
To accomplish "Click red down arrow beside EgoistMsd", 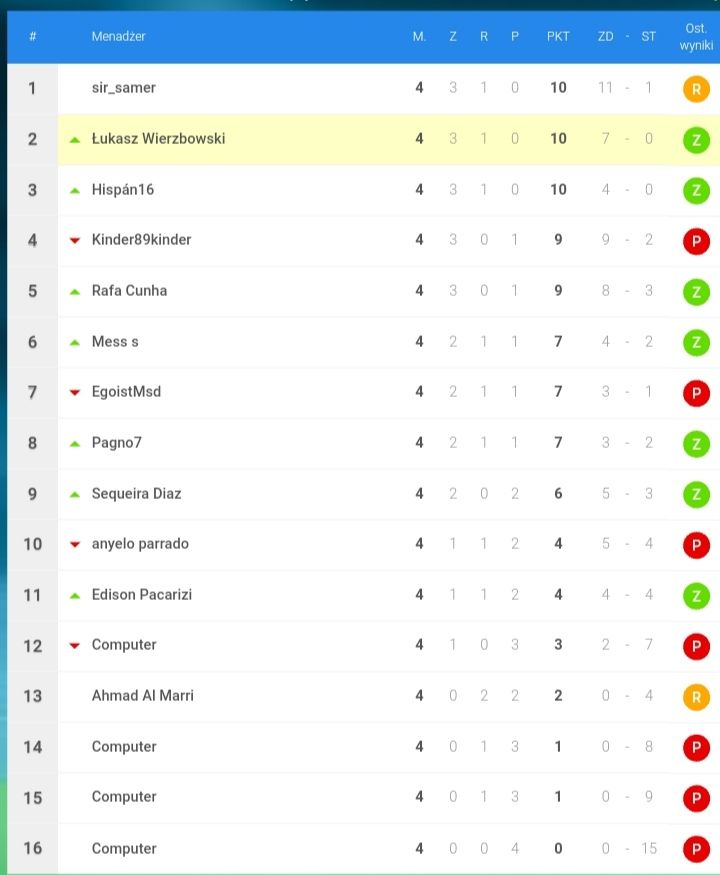I will point(75,393).
